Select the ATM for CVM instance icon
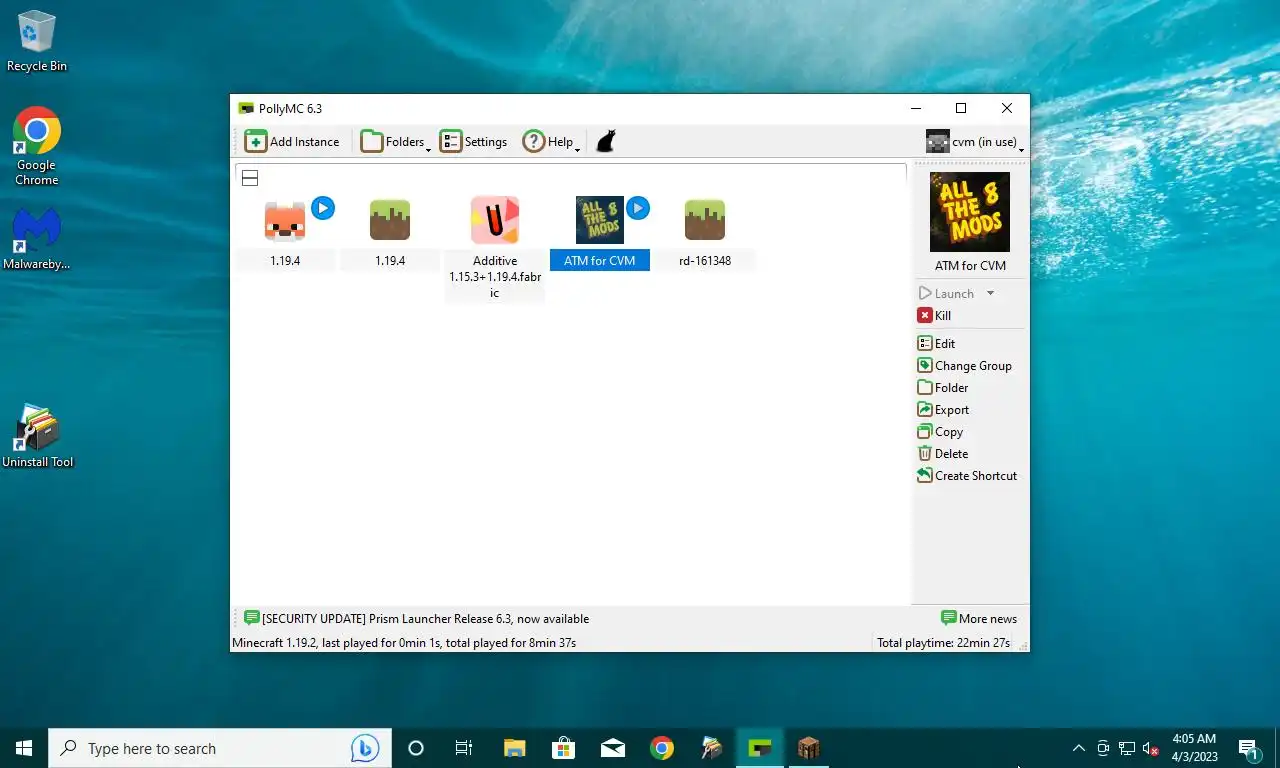 click(x=600, y=220)
